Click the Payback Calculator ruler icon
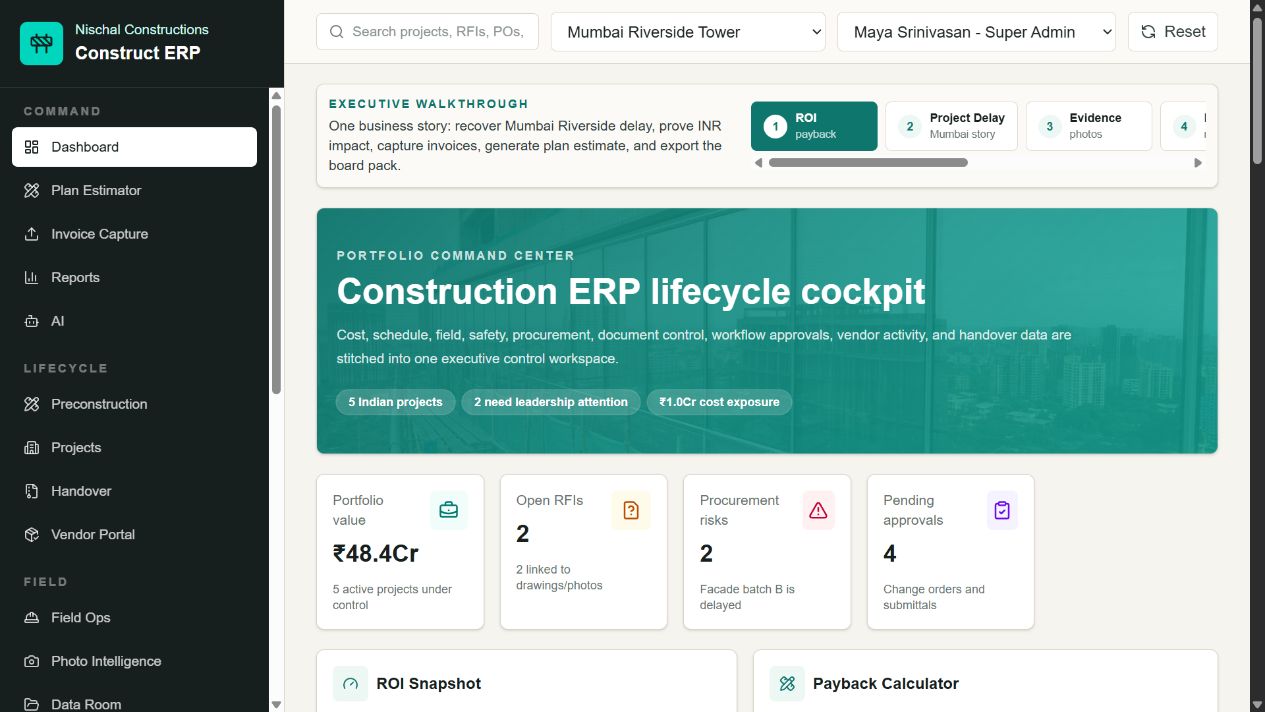1265x712 pixels. point(787,684)
